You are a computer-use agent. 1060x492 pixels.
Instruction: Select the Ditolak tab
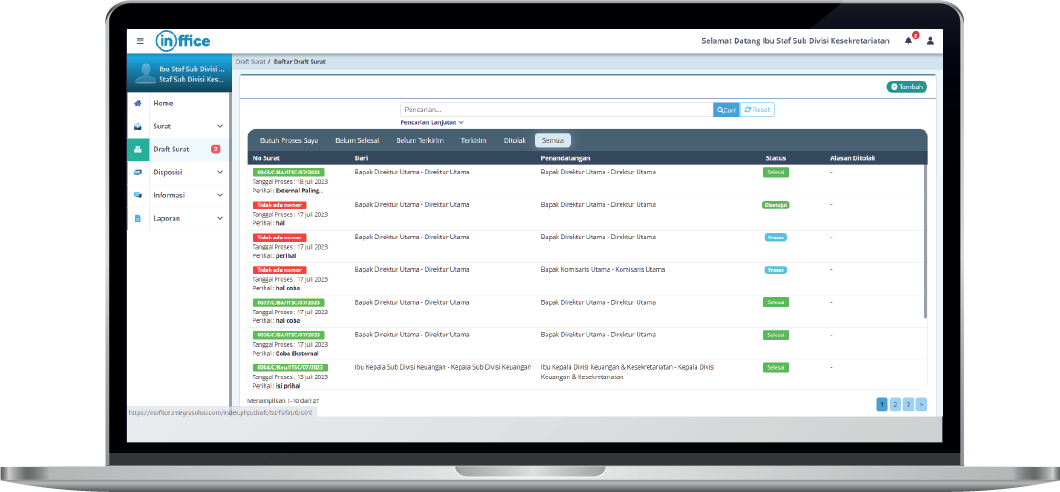point(515,141)
